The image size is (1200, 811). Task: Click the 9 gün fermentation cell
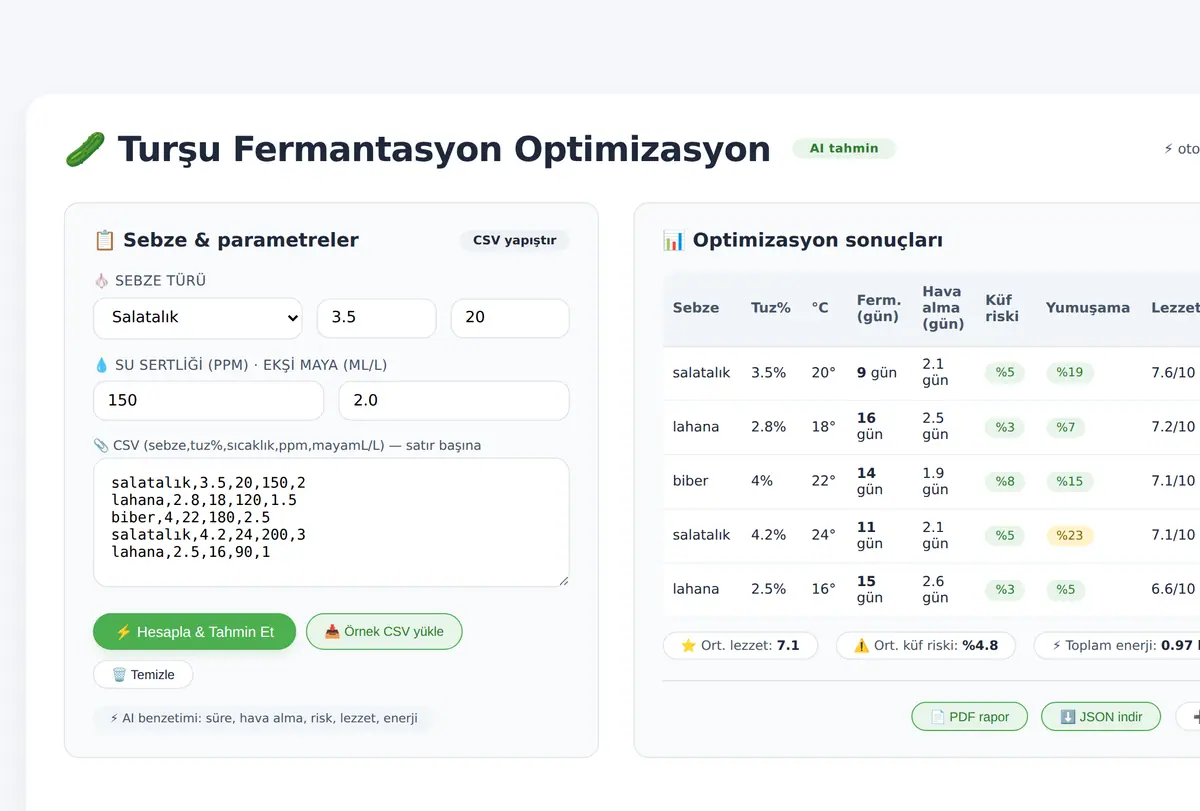point(877,373)
